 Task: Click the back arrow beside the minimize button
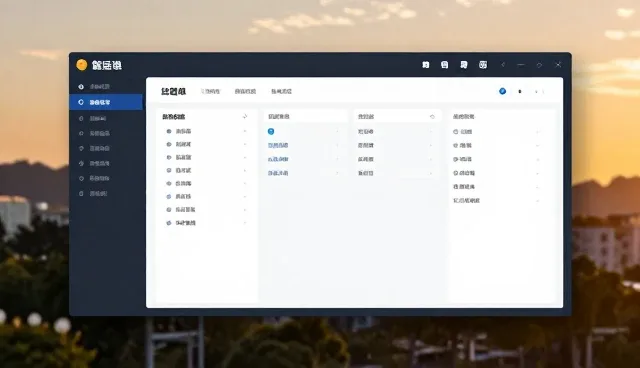tap(503, 65)
